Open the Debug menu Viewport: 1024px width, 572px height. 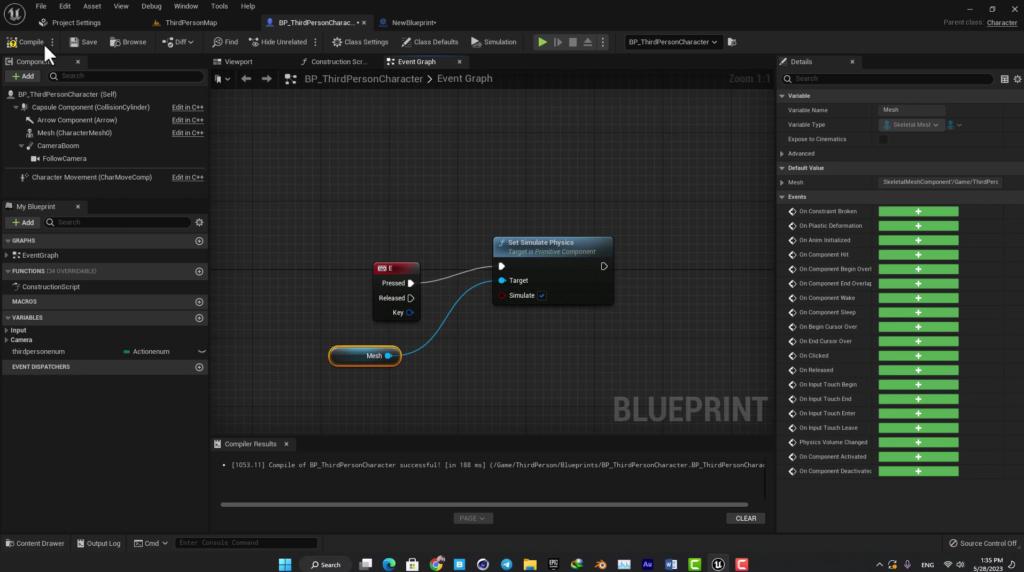(x=151, y=6)
